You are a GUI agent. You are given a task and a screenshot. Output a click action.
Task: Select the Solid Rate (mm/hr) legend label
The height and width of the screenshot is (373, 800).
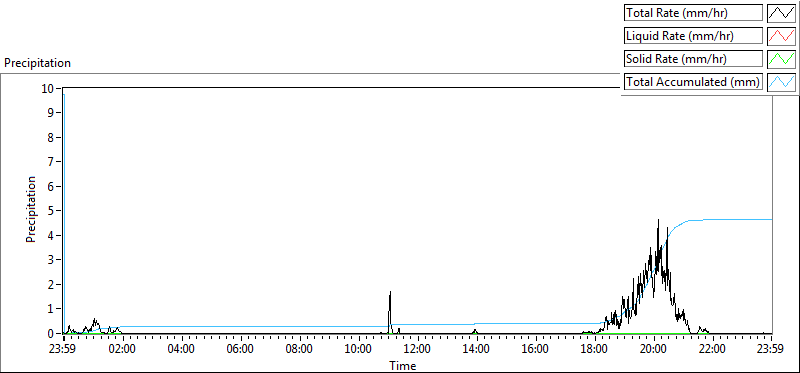click(x=693, y=59)
